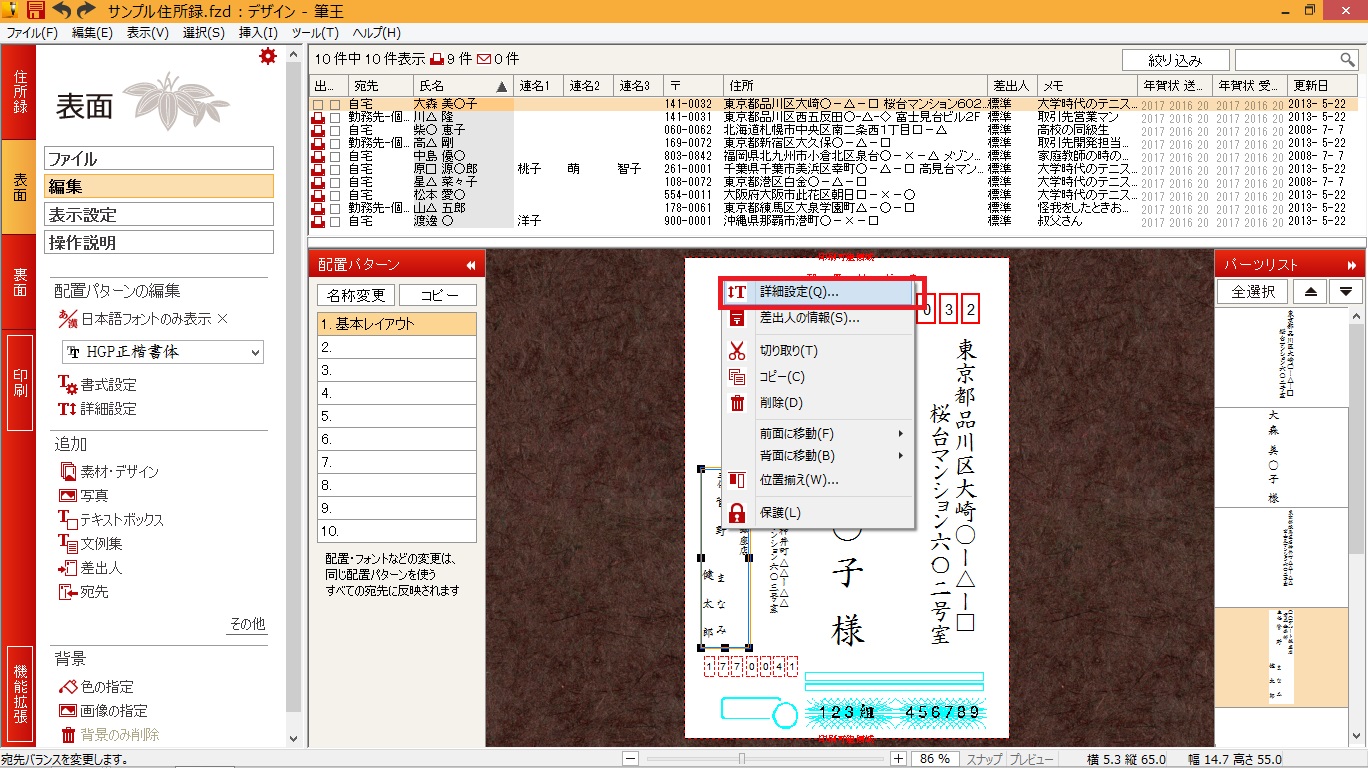Close the 日本語フォントのみ表示 filter
The image size is (1368, 768).
[223, 319]
